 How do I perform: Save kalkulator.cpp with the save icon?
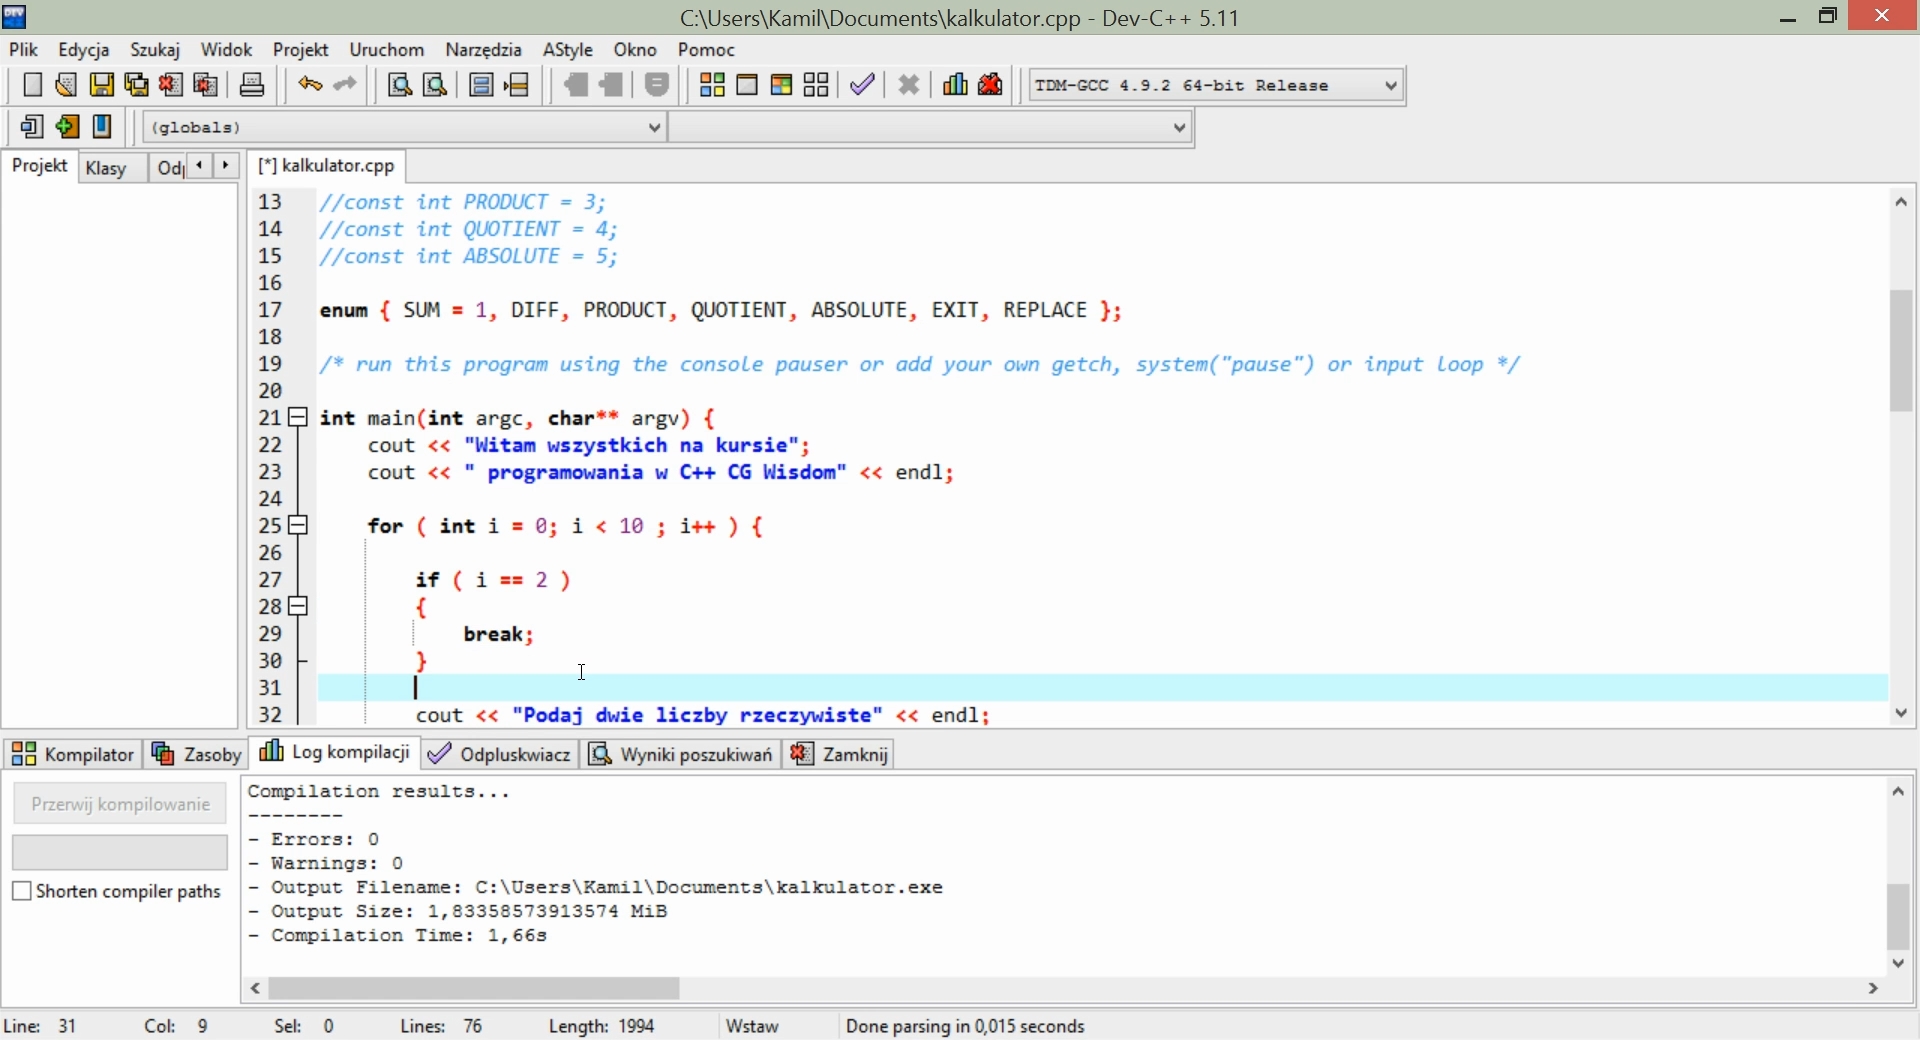click(101, 85)
